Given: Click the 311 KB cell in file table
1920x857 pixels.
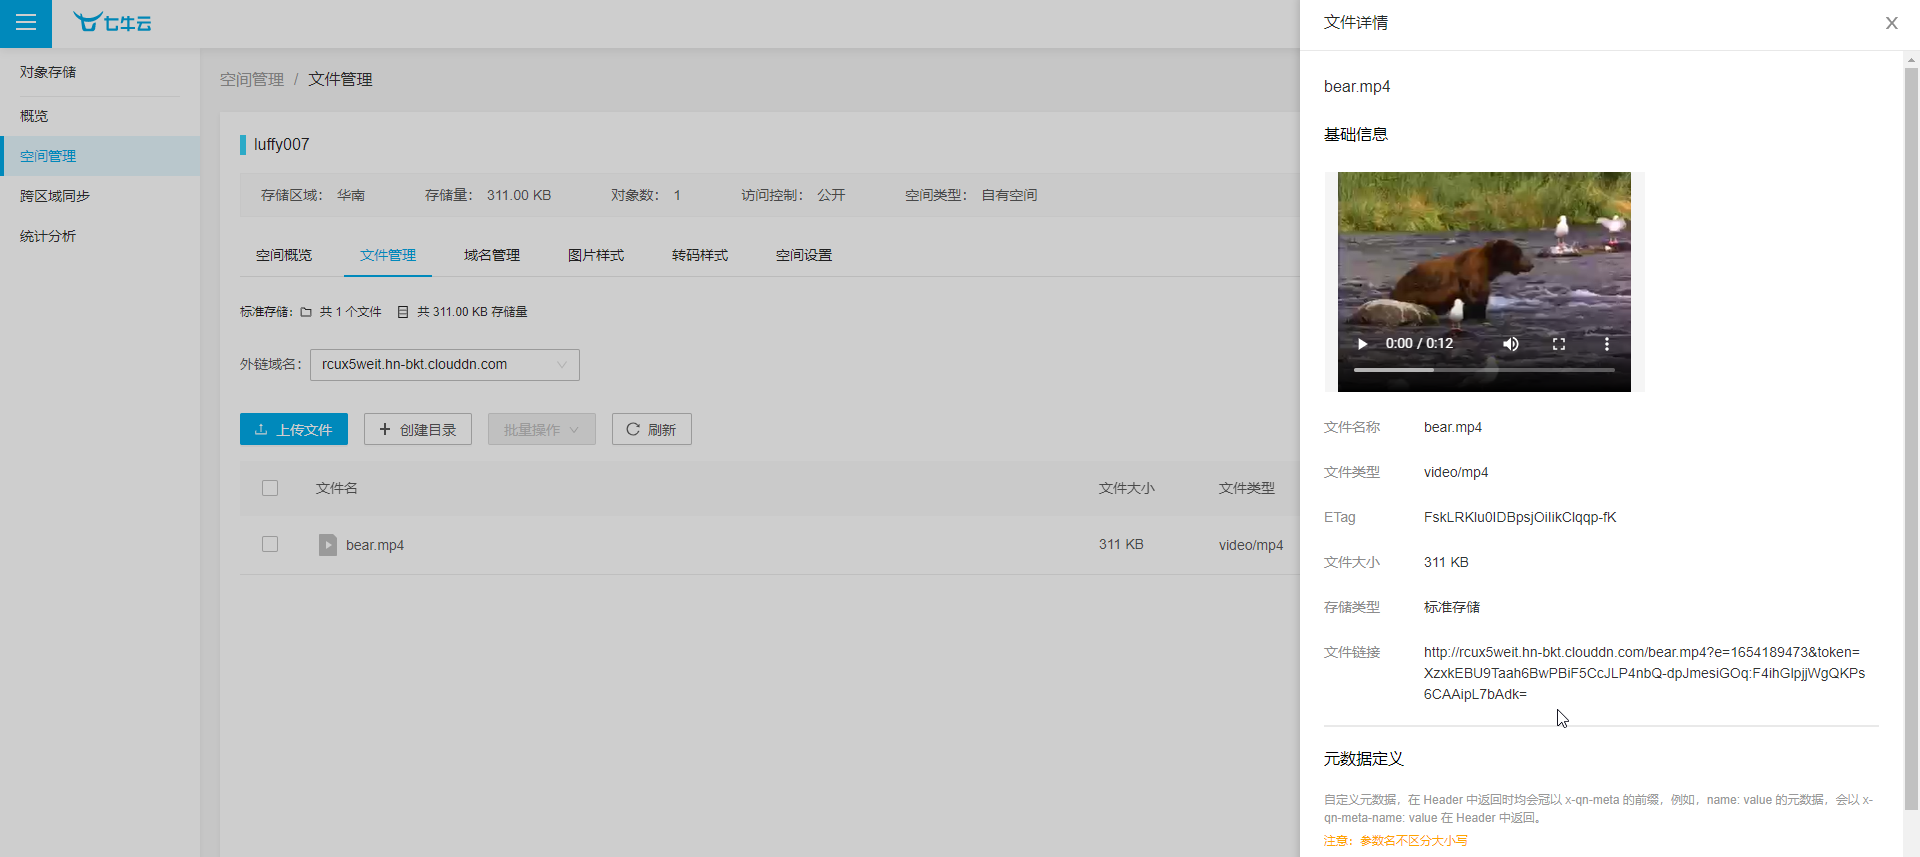Looking at the screenshot, I should tap(1121, 544).
